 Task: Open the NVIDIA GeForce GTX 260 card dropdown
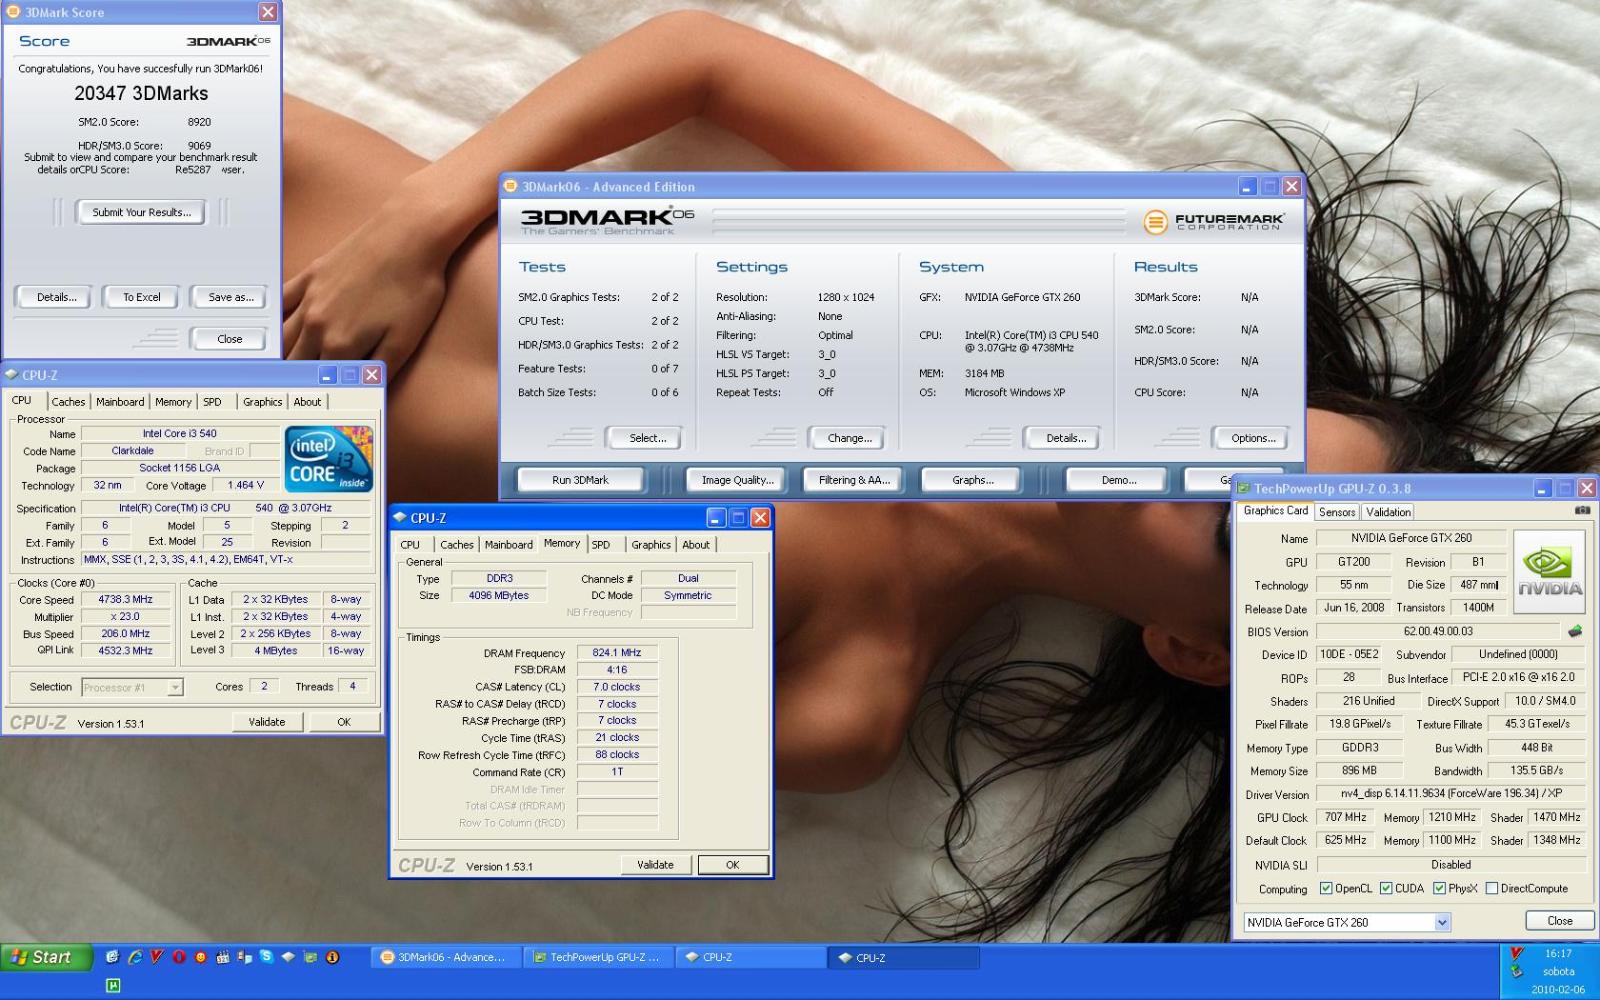tap(1442, 922)
